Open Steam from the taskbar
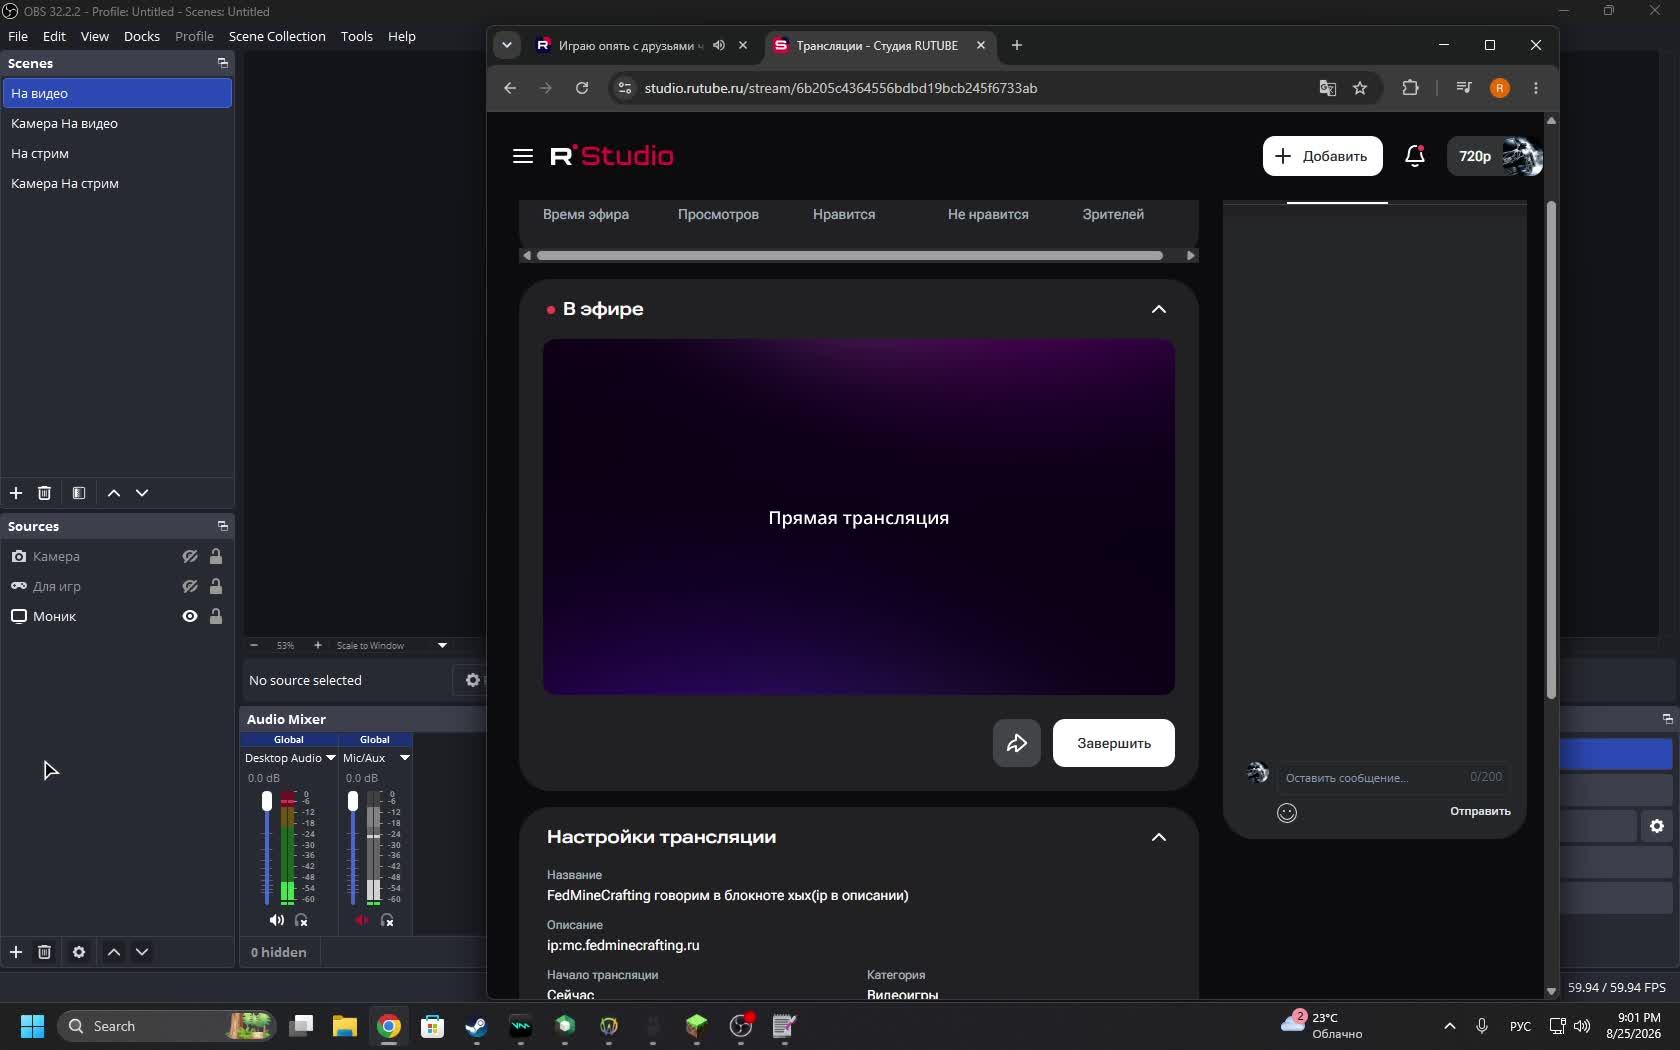This screenshot has height=1050, width=1680. pos(476,1026)
